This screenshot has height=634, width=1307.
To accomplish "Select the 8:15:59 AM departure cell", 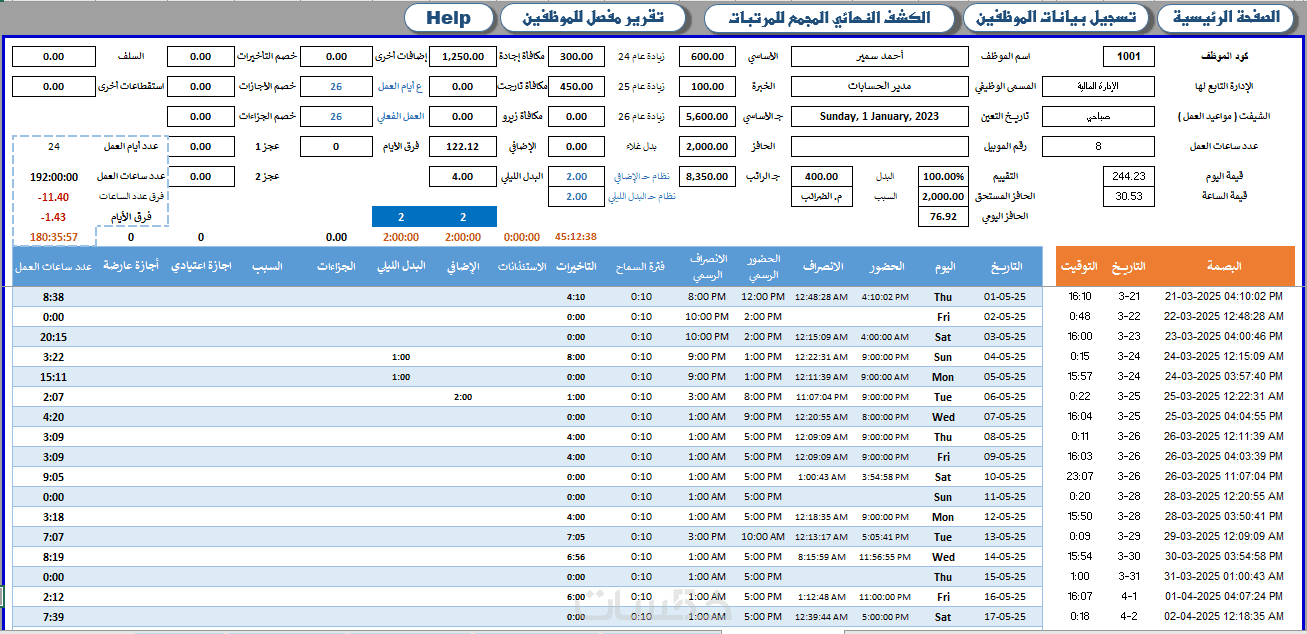I will coord(821,557).
